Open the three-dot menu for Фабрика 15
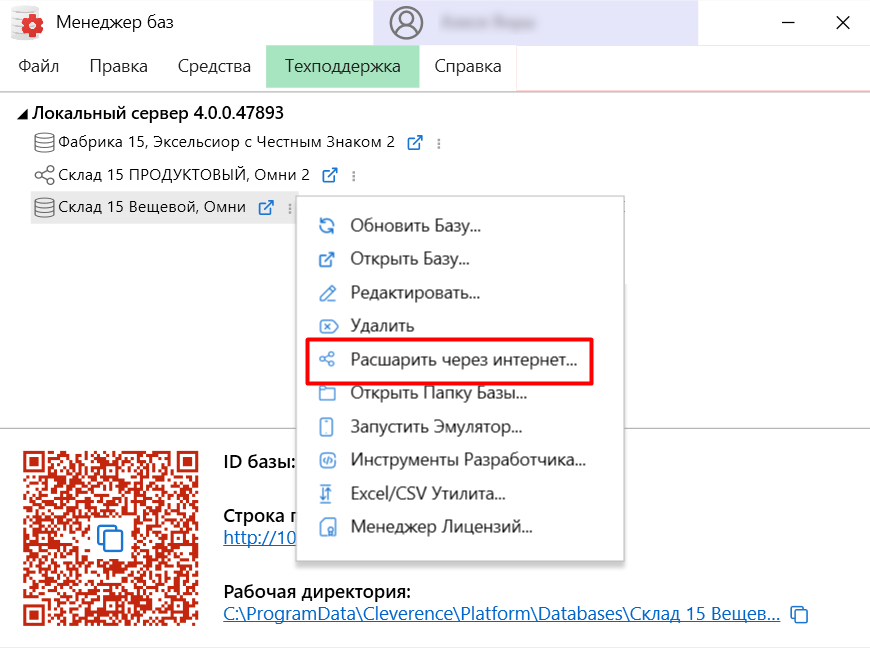Screen dimensions: 870x648 coord(438,142)
